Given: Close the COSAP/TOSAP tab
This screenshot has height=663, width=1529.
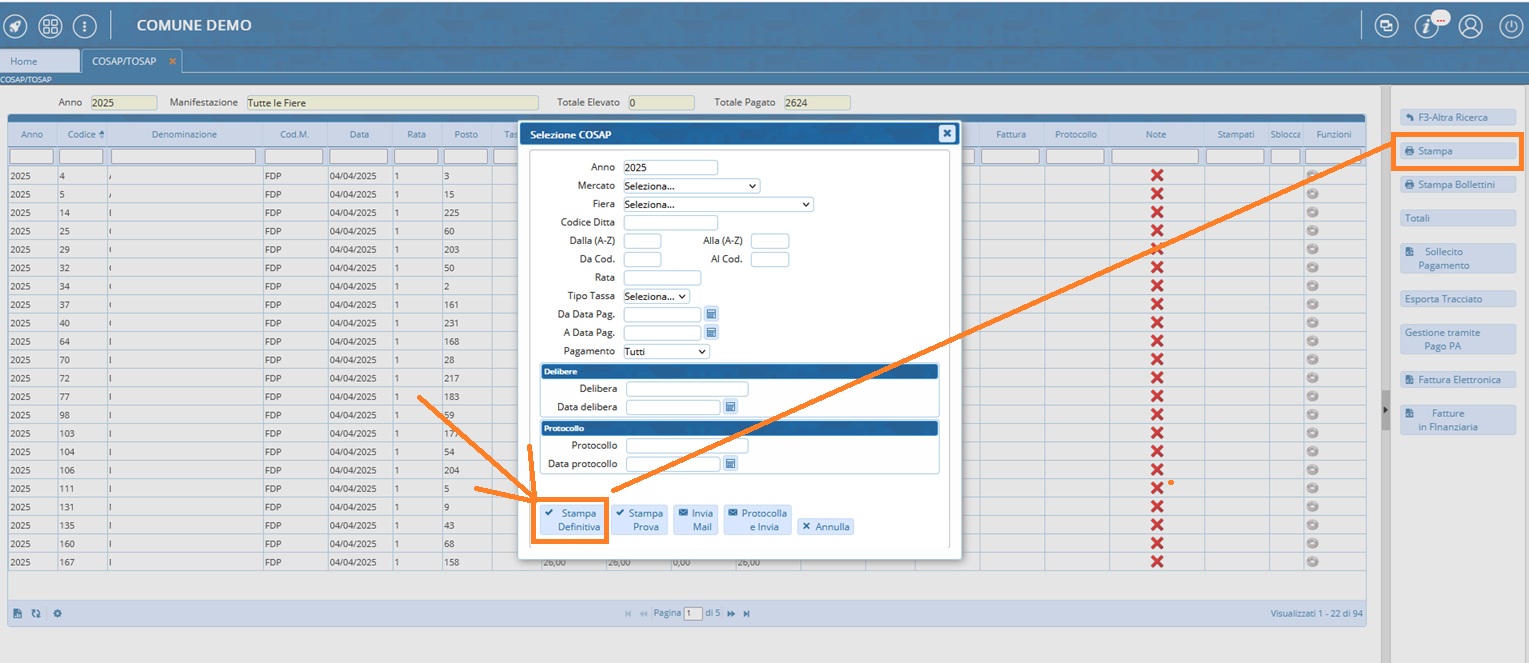Looking at the screenshot, I should (x=172, y=61).
